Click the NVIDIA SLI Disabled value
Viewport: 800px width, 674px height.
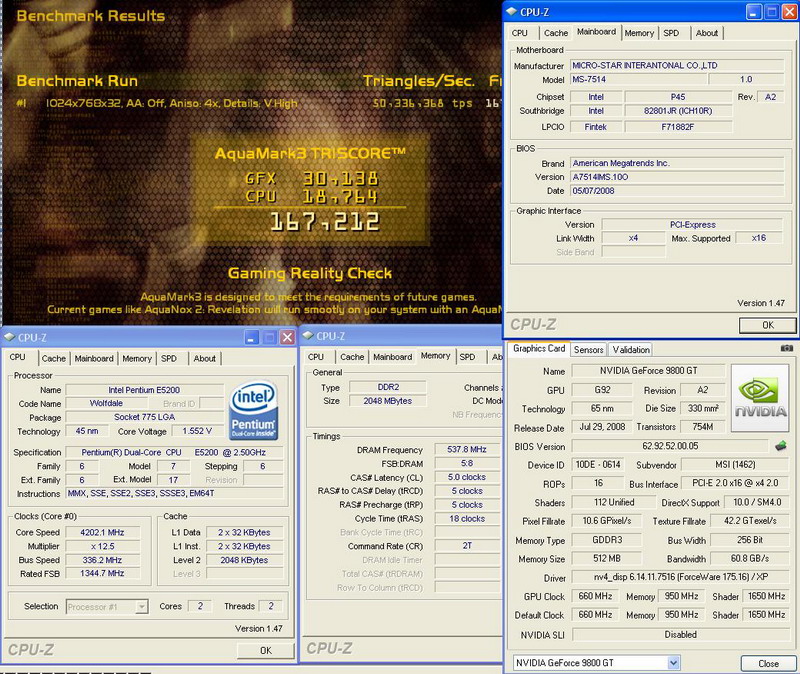click(680, 635)
